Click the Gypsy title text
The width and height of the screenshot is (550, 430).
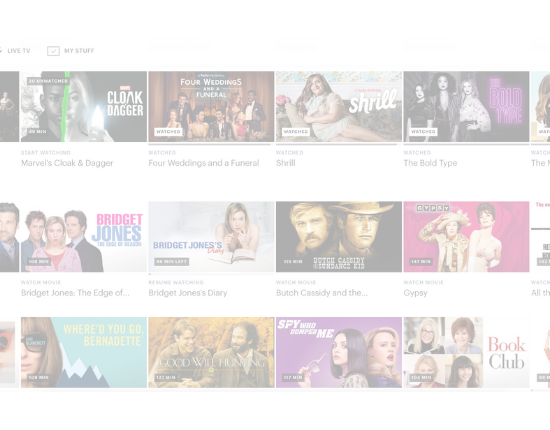416,293
